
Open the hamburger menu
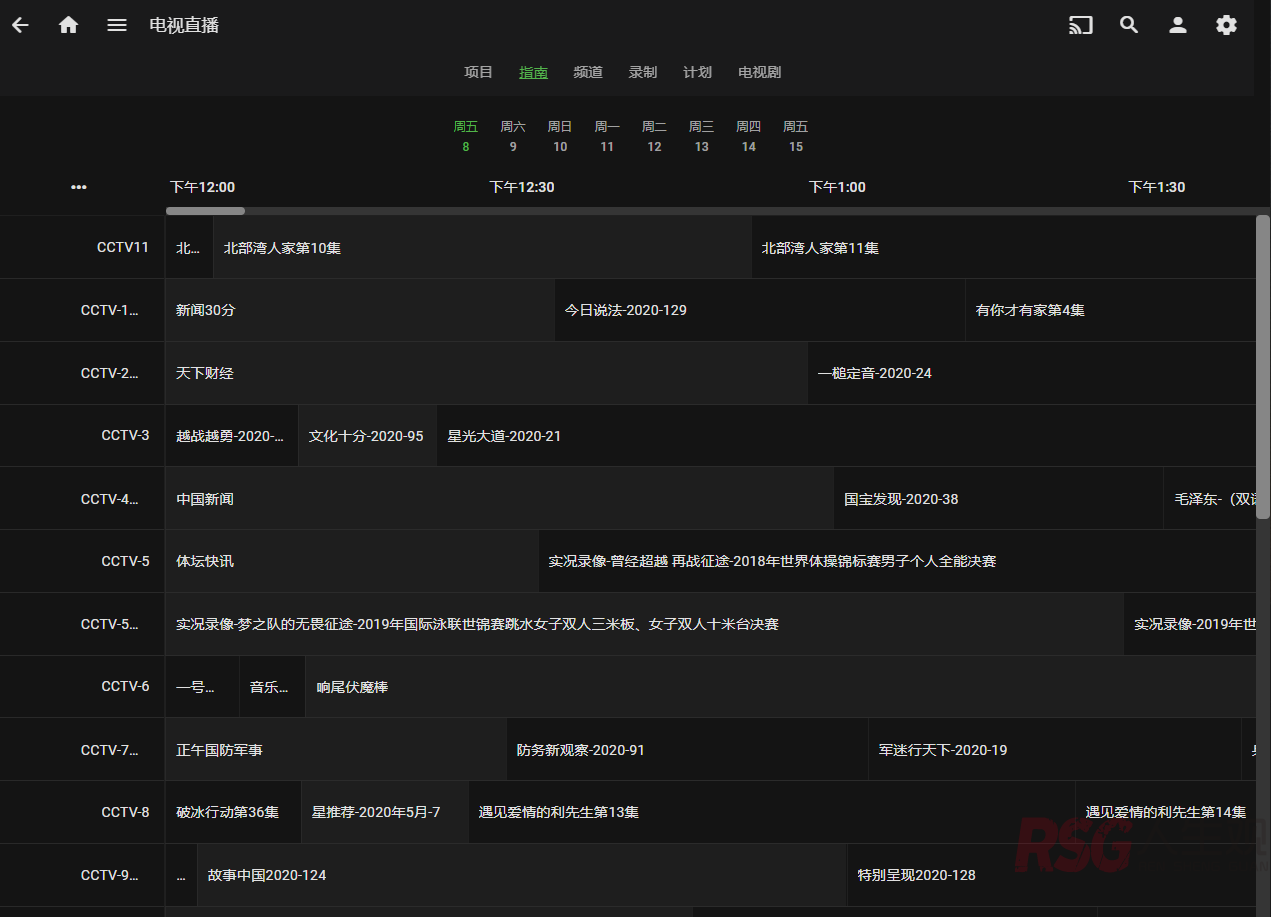[x=117, y=25]
